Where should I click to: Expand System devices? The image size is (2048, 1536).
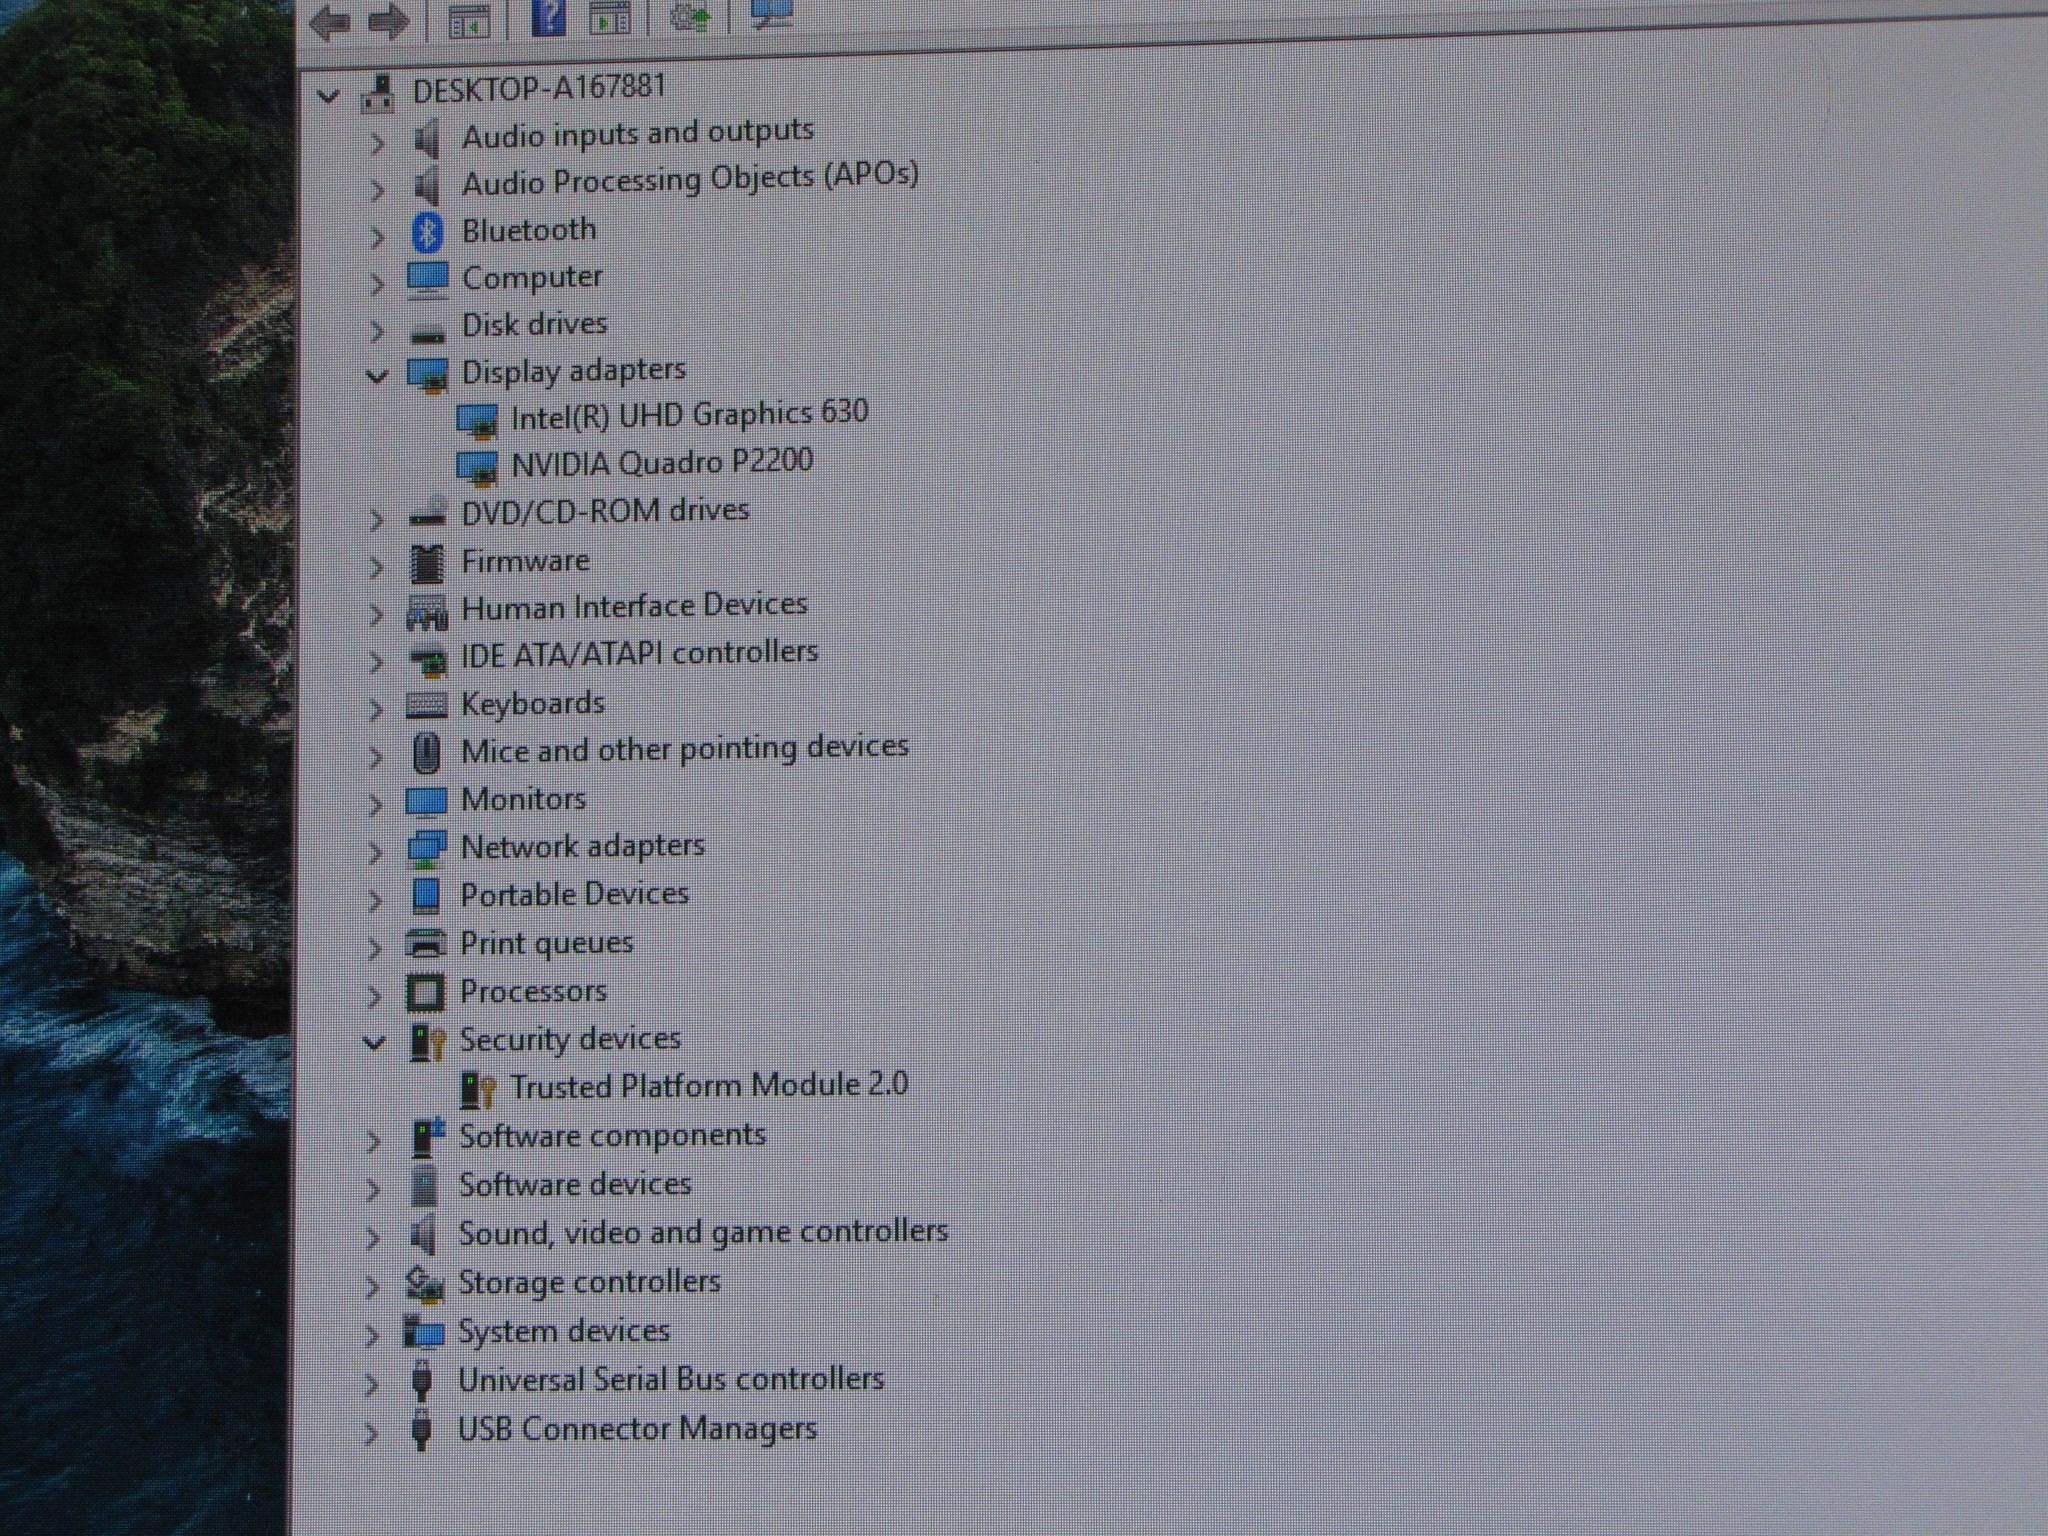coord(373,1336)
